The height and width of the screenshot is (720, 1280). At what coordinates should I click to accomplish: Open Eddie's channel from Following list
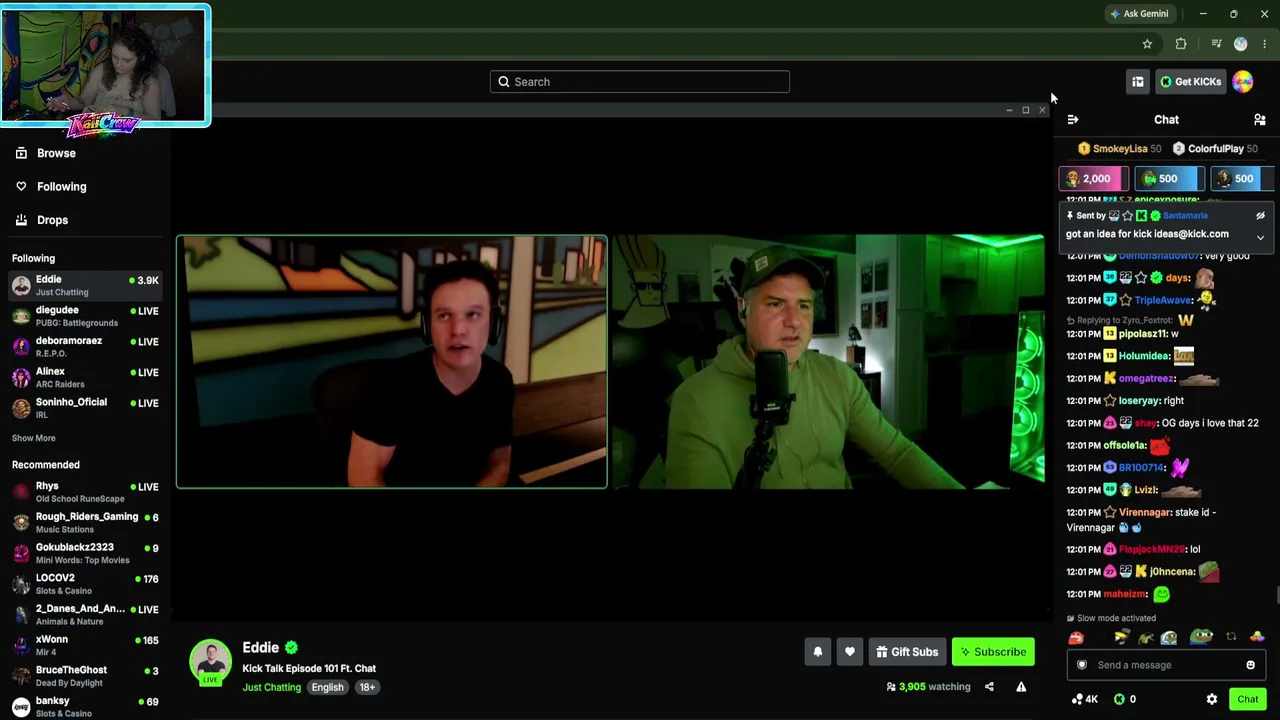tap(85, 285)
